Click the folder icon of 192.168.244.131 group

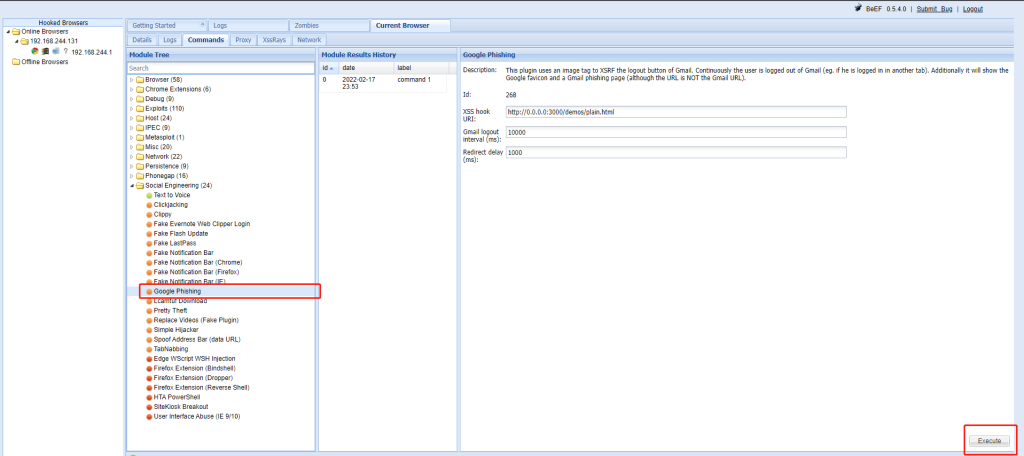25,41
